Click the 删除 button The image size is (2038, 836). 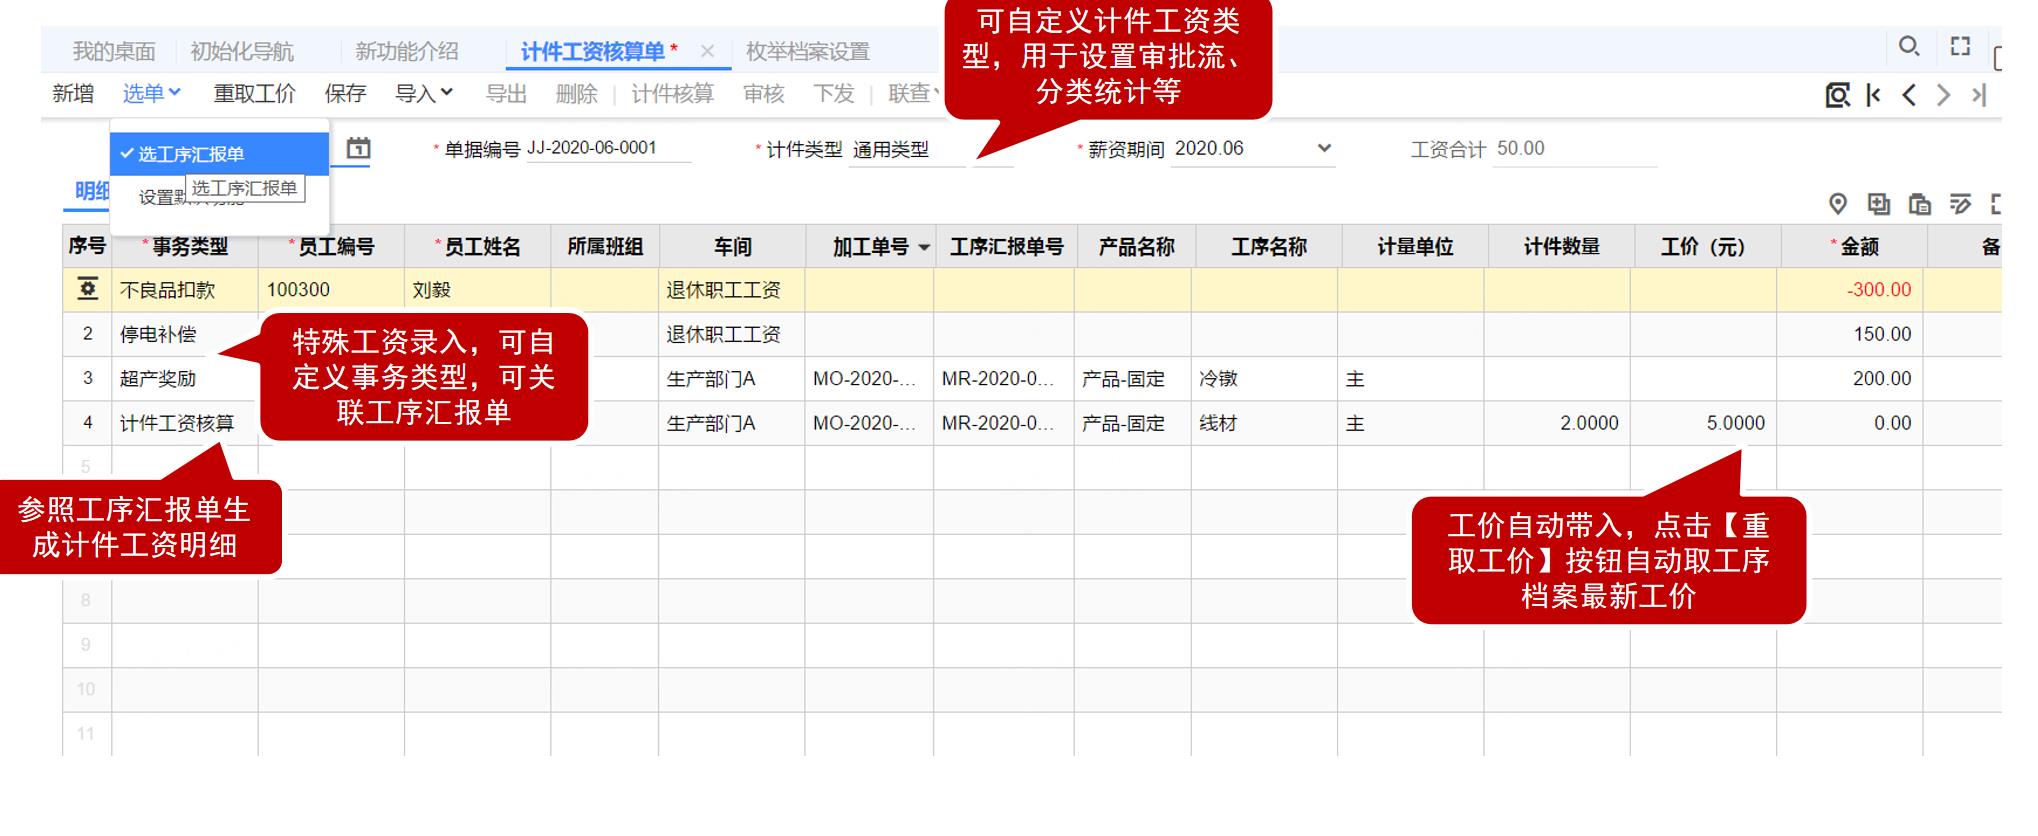tap(576, 93)
